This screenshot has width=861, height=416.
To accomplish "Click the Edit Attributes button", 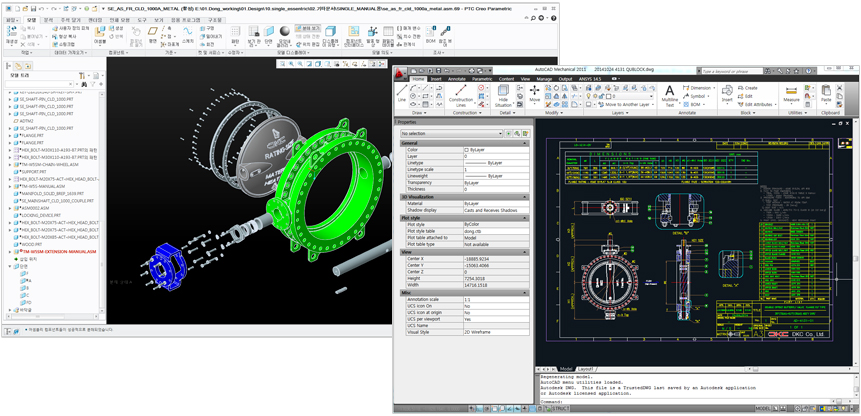I will pos(755,104).
